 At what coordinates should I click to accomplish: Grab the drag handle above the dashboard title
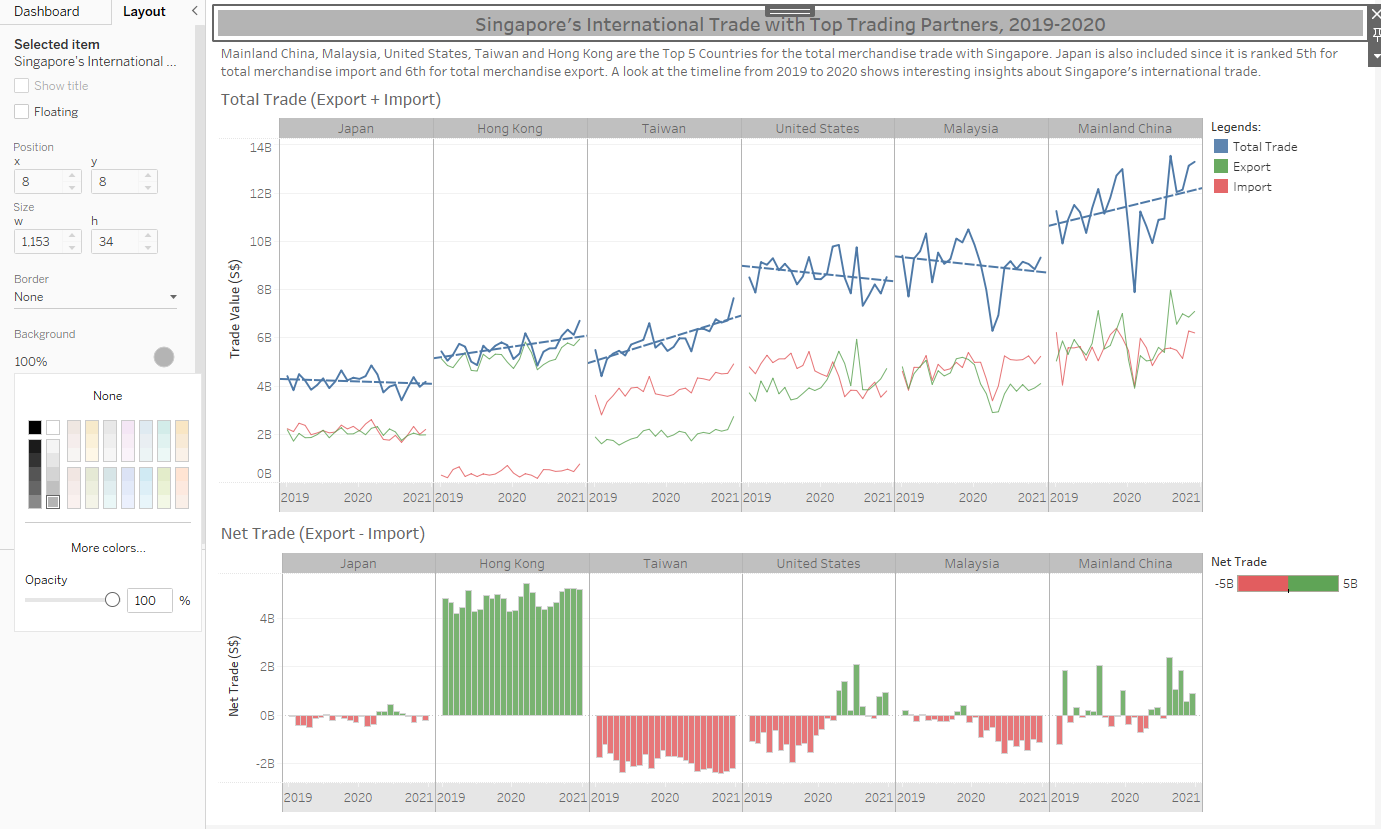pyautogui.click(x=789, y=11)
